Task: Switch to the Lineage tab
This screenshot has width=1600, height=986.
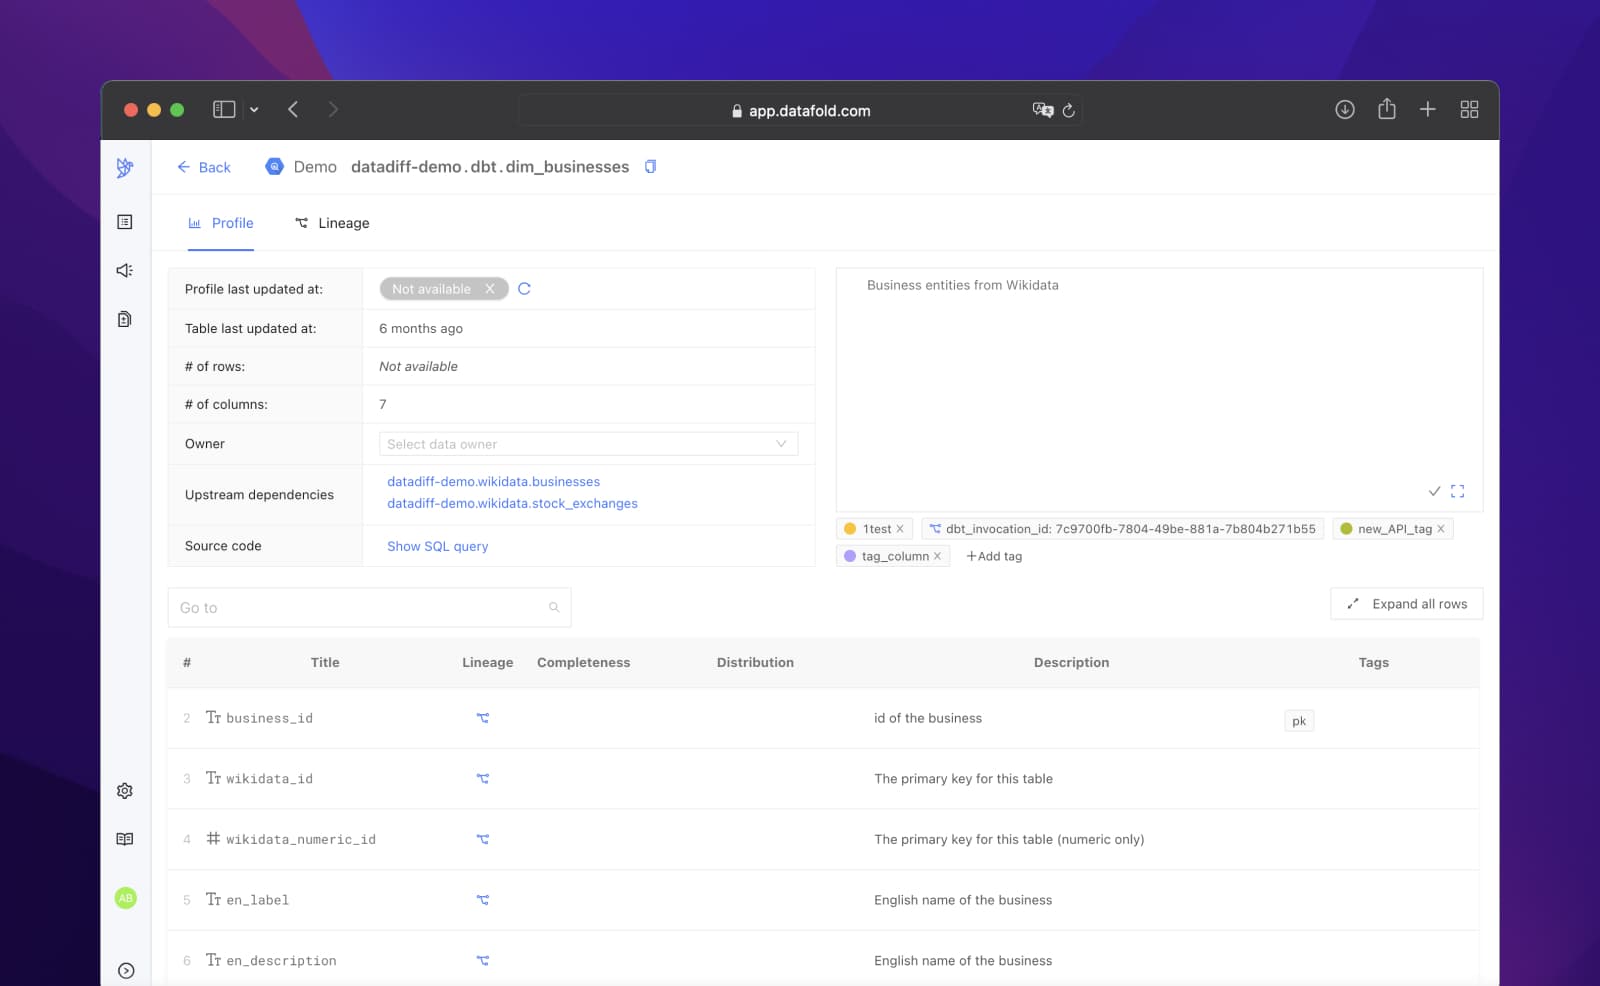Action: pos(332,223)
